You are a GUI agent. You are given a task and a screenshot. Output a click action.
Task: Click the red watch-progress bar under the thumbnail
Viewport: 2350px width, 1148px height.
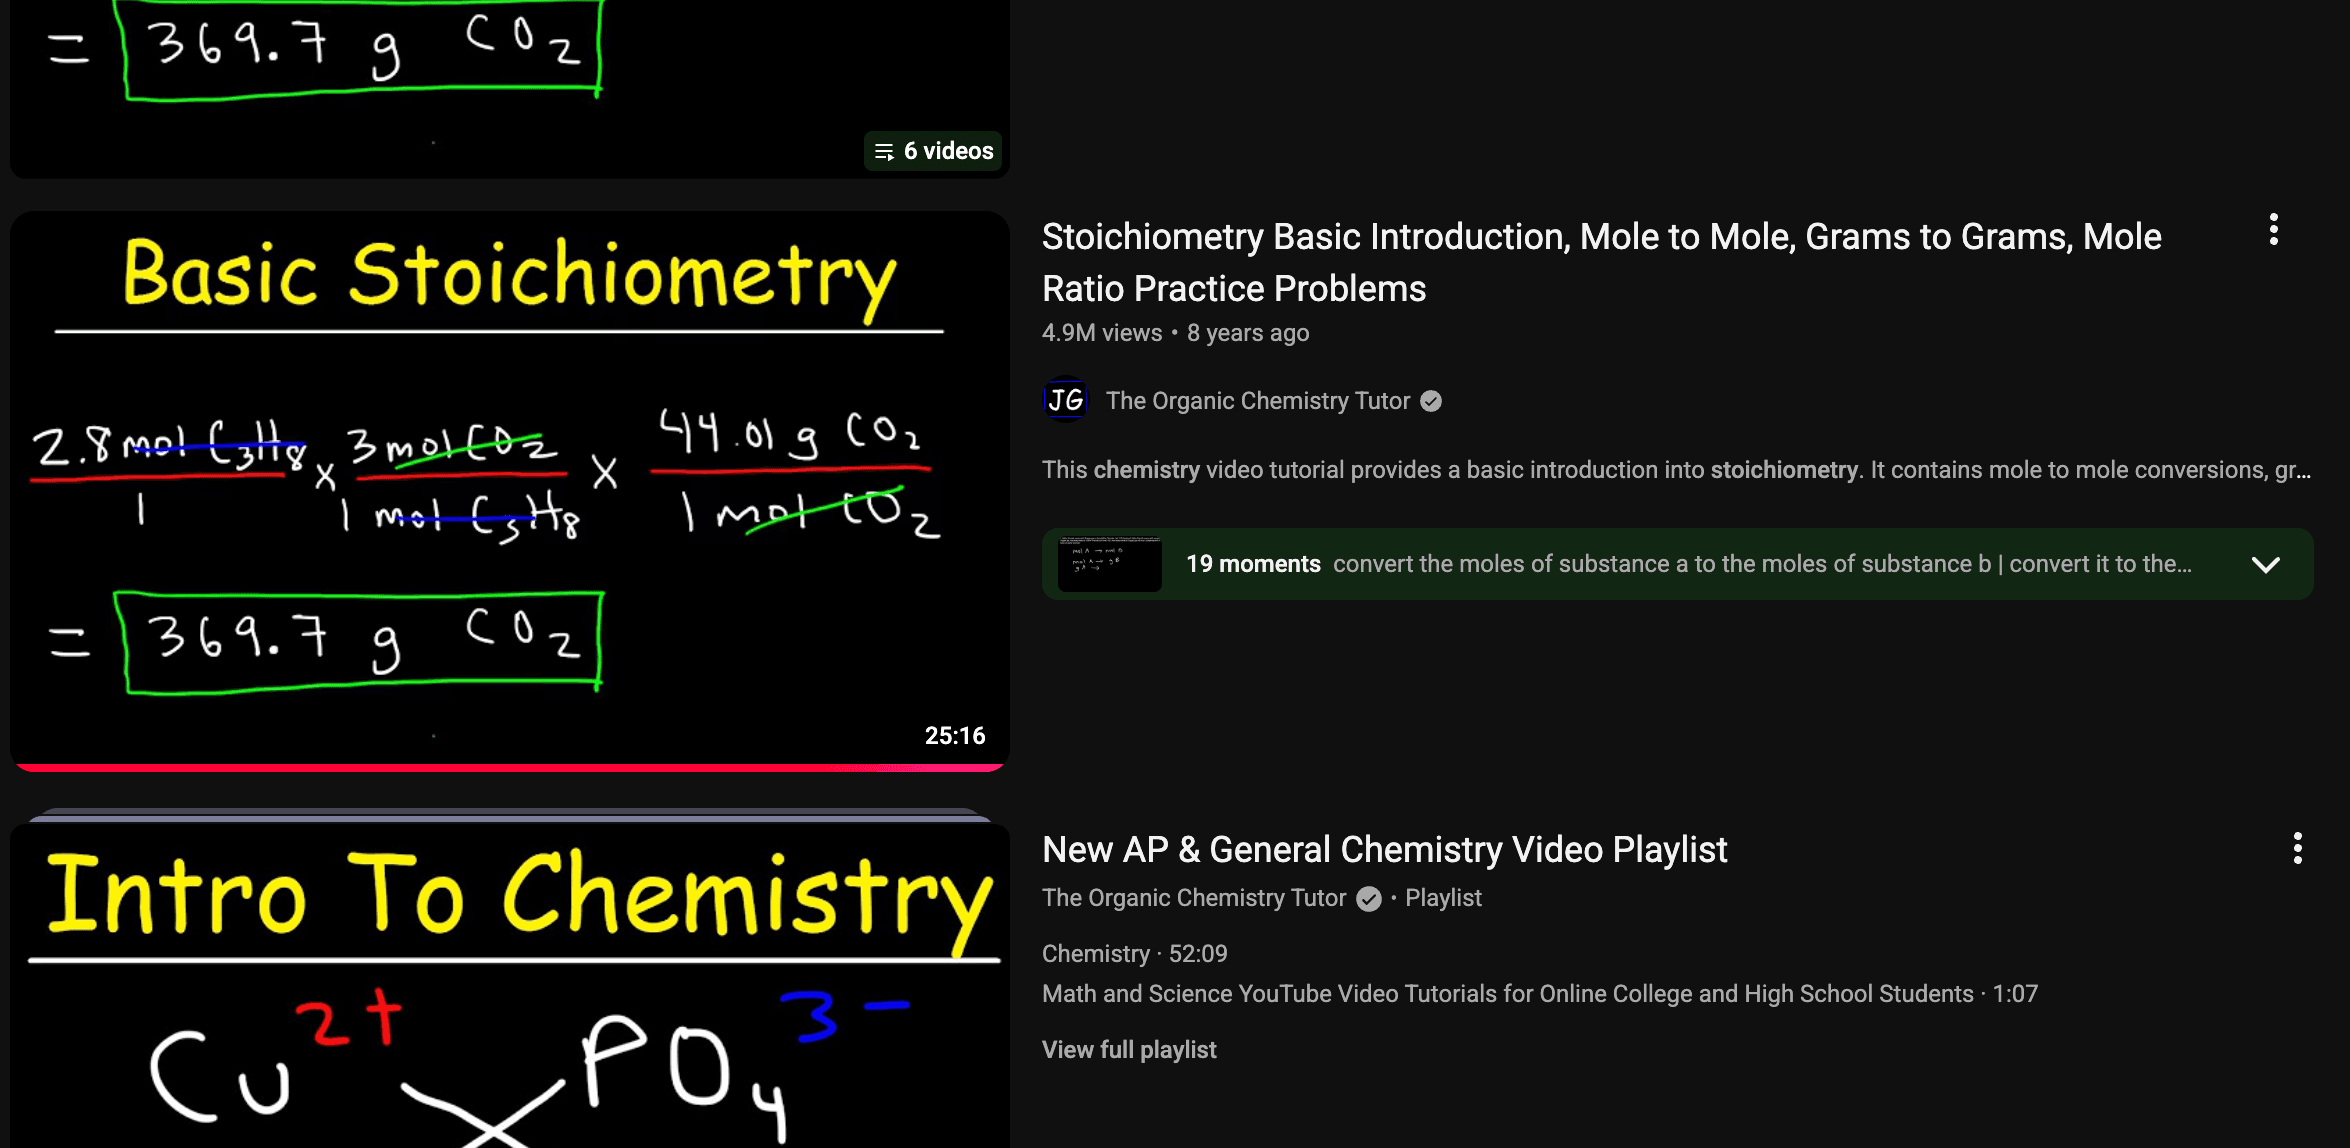(510, 768)
